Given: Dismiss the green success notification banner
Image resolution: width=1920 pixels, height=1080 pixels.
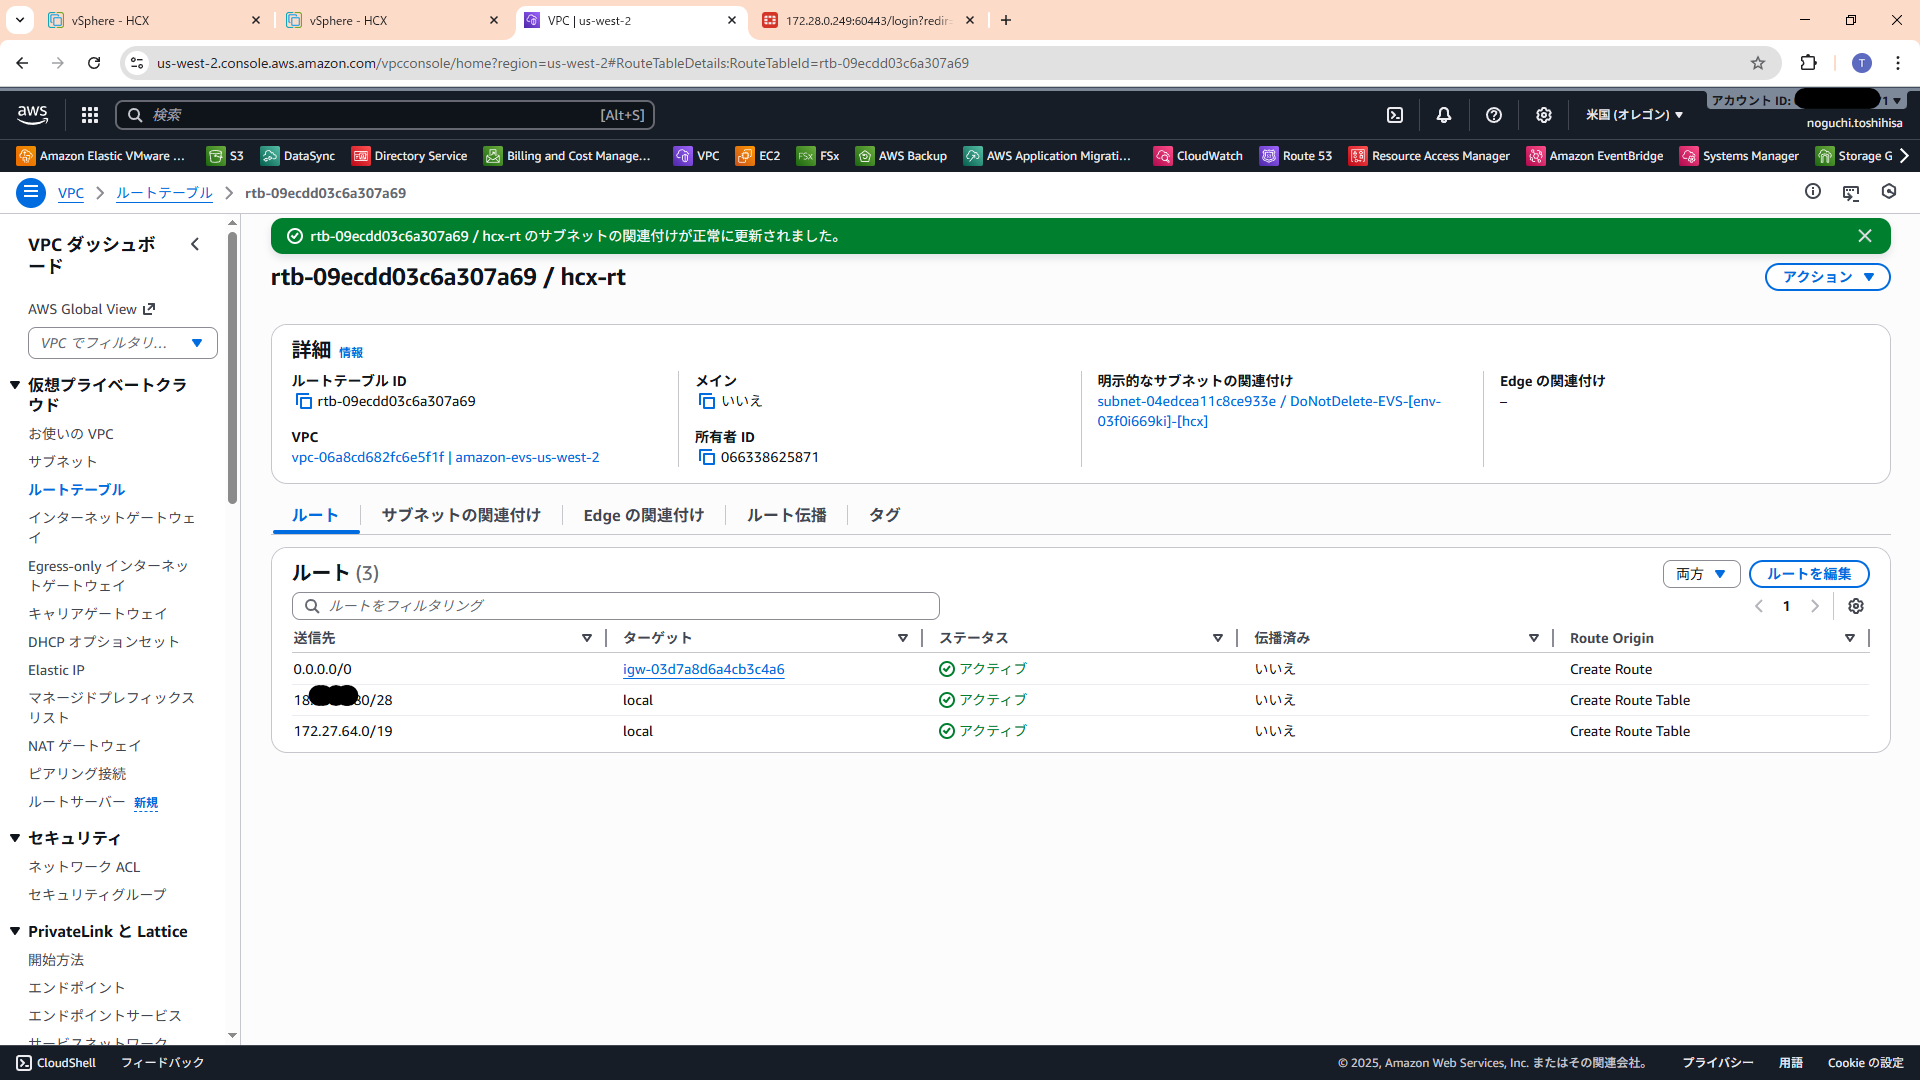Looking at the screenshot, I should [x=1865, y=236].
